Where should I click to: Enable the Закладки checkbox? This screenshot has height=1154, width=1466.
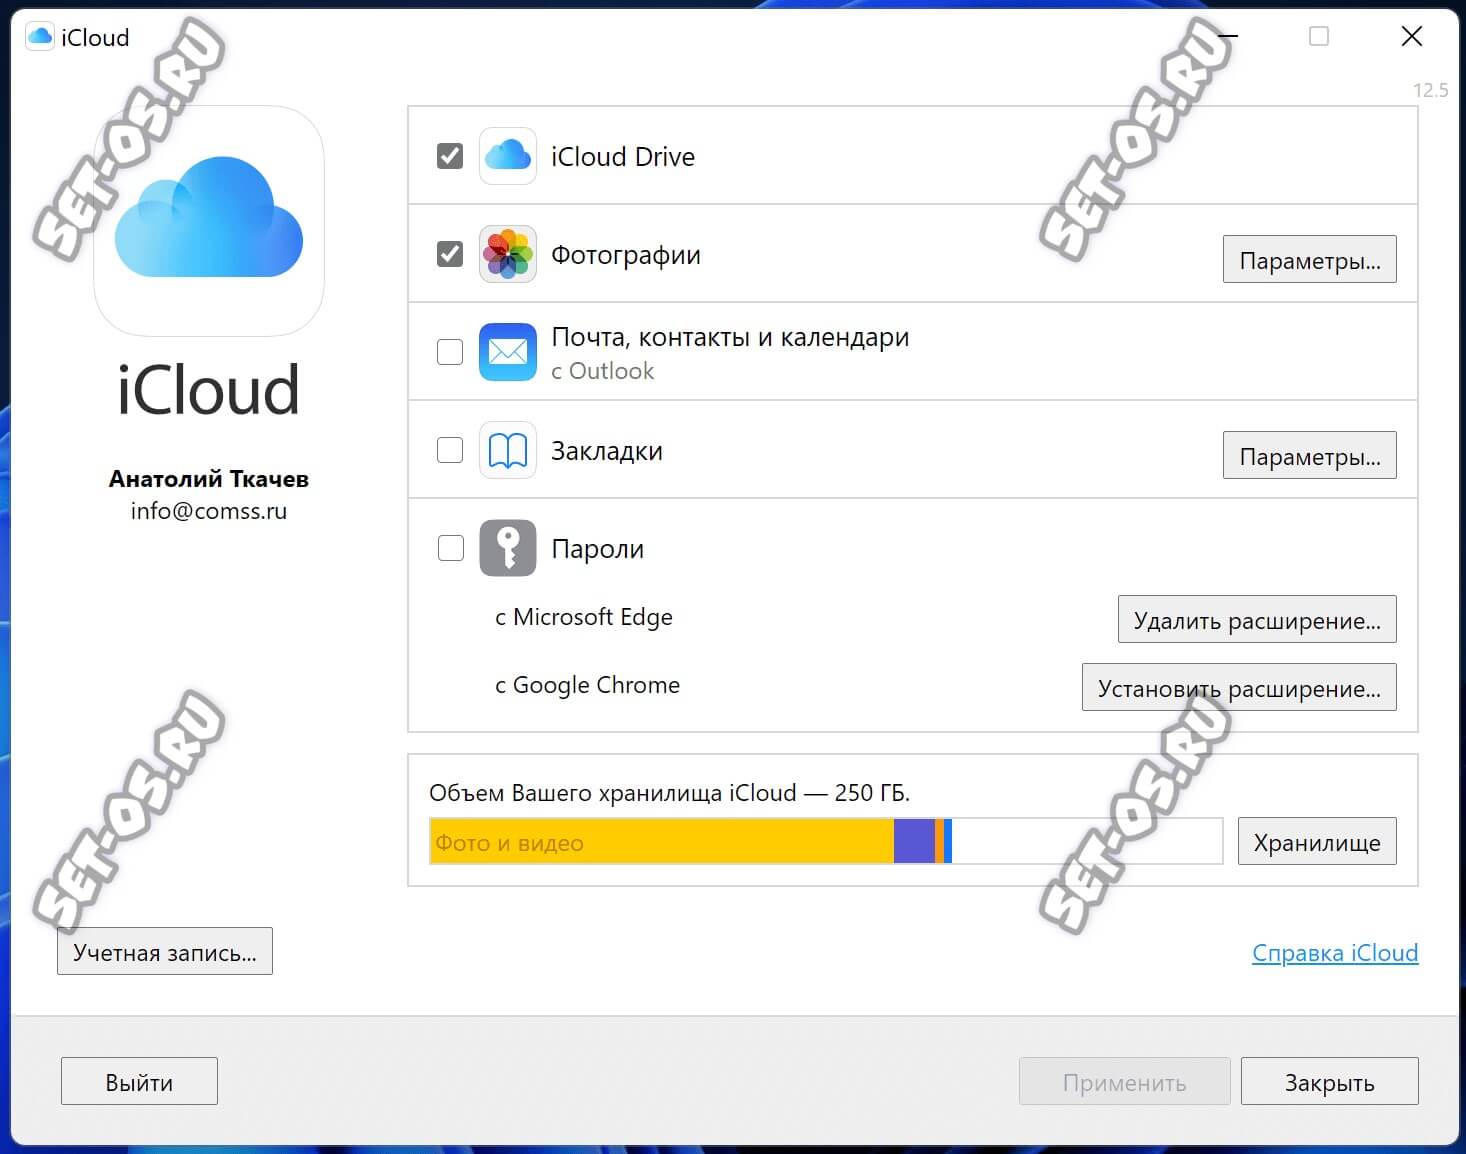(x=450, y=450)
